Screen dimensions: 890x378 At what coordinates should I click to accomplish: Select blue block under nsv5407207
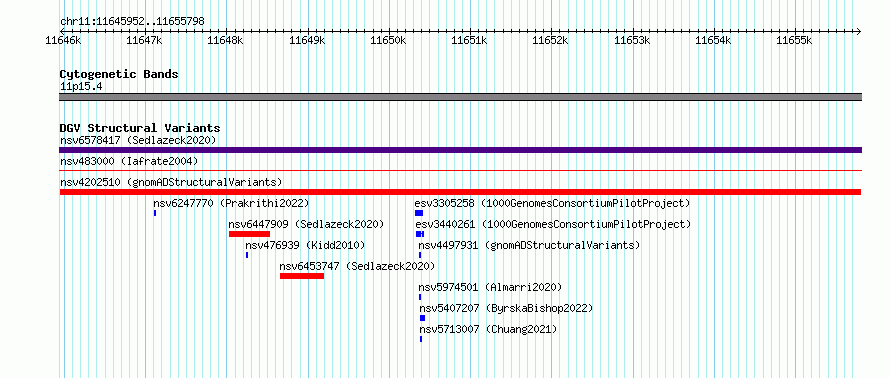point(422,318)
